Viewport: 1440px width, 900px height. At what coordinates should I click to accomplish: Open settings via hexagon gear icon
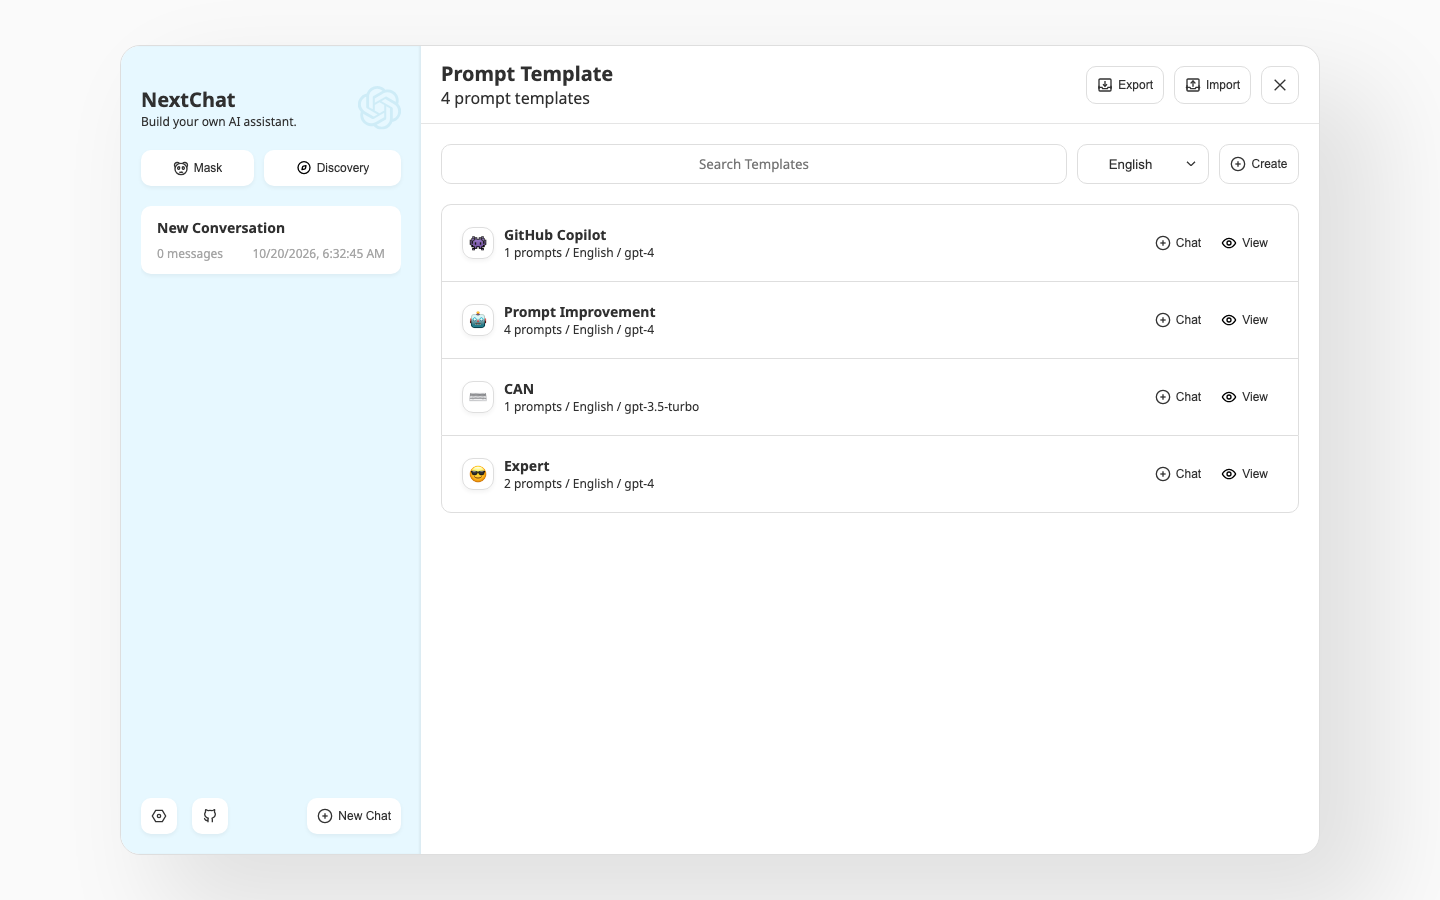pos(159,816)
